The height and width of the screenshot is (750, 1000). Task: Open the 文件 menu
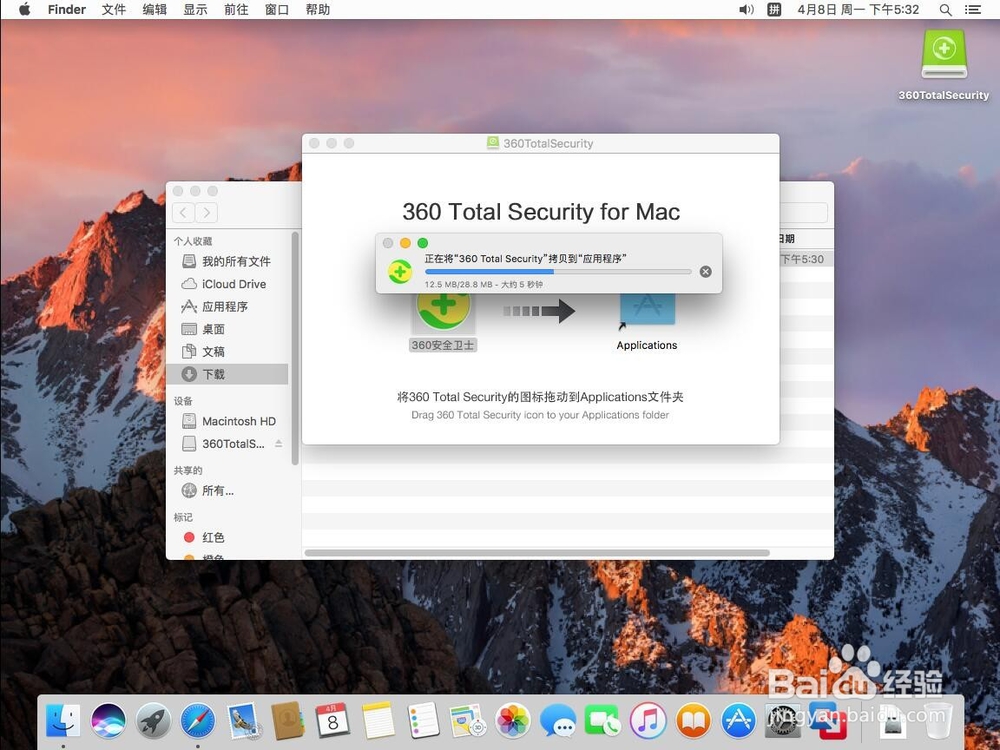[x=114, y=10]
